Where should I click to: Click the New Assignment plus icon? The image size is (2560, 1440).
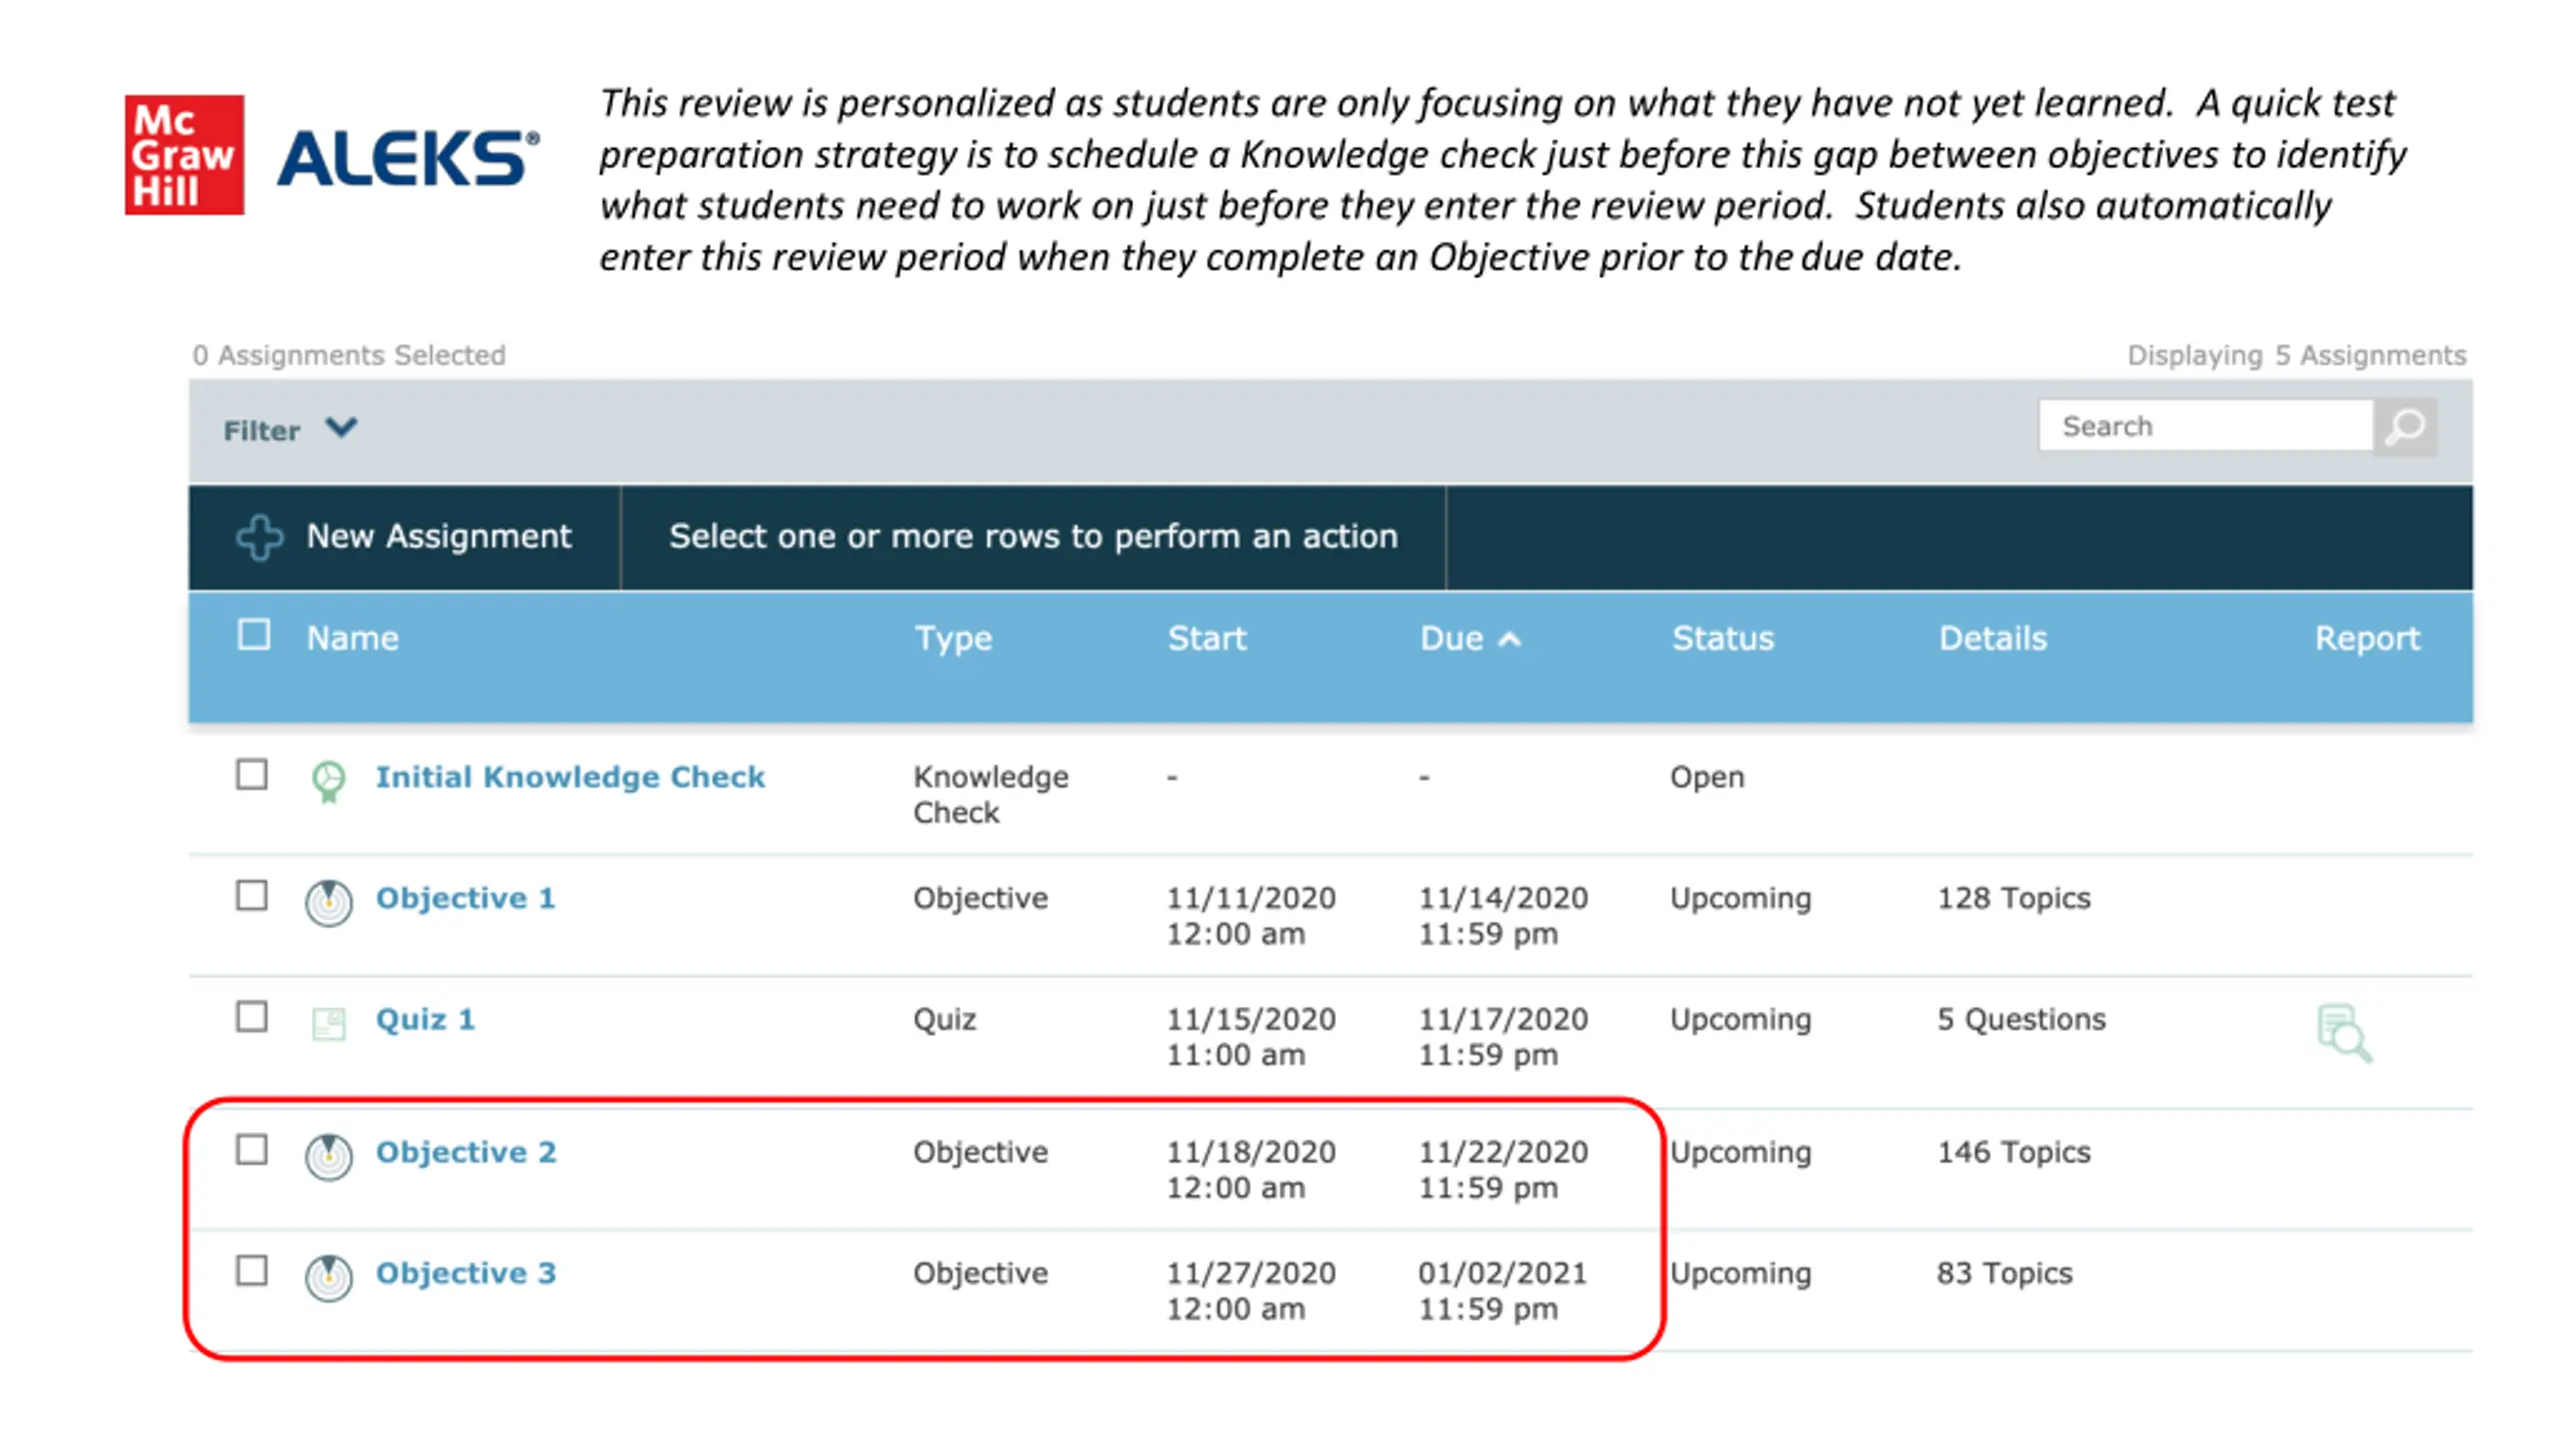point(260,537)
